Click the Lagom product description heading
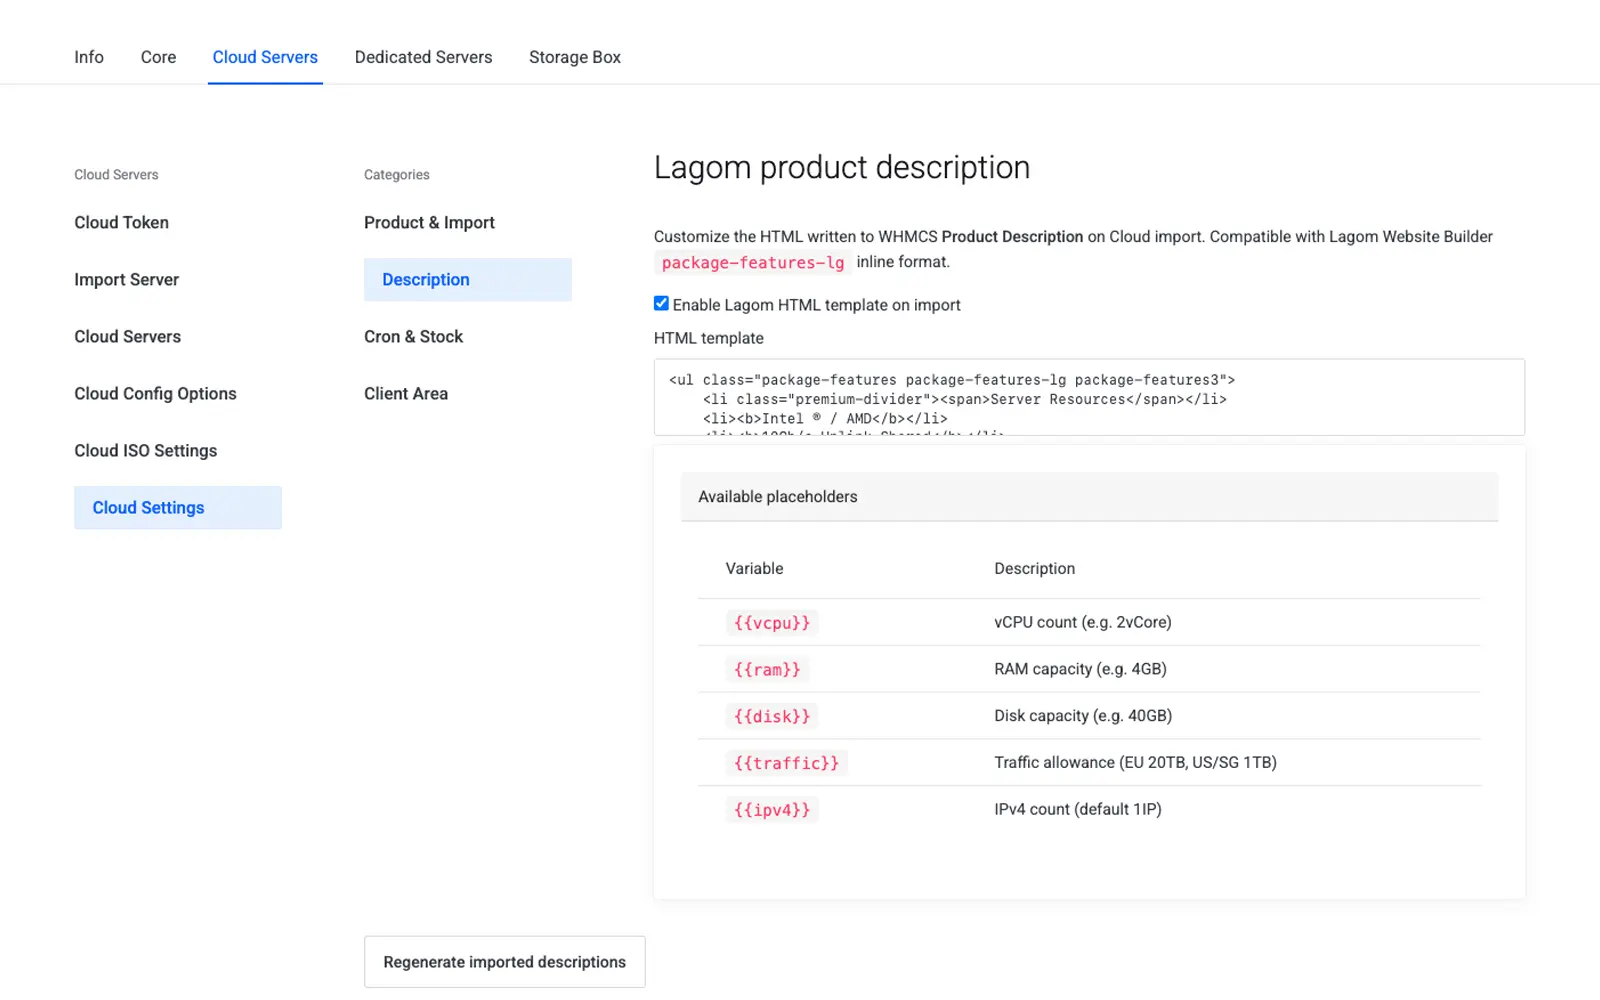Viewport: 1600px width, 1000px height. [842, 167]
